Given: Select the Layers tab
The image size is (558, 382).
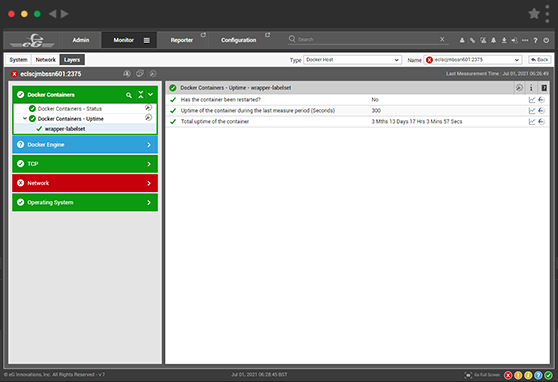Looking at the screenshot, I should 72,60.
